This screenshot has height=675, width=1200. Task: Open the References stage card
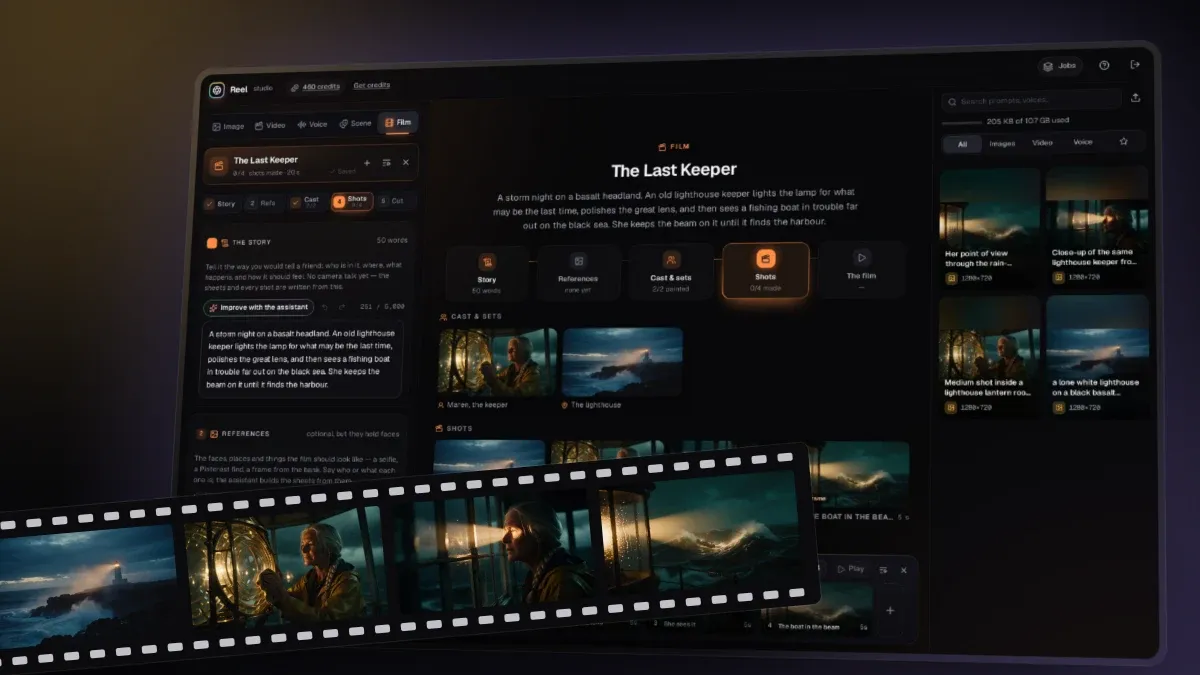point(578,271)
